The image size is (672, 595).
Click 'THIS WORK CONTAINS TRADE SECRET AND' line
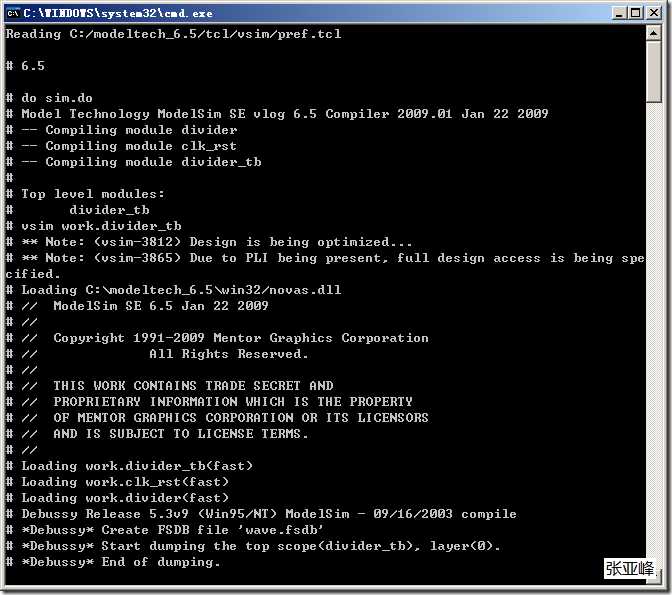pos(169,386)
